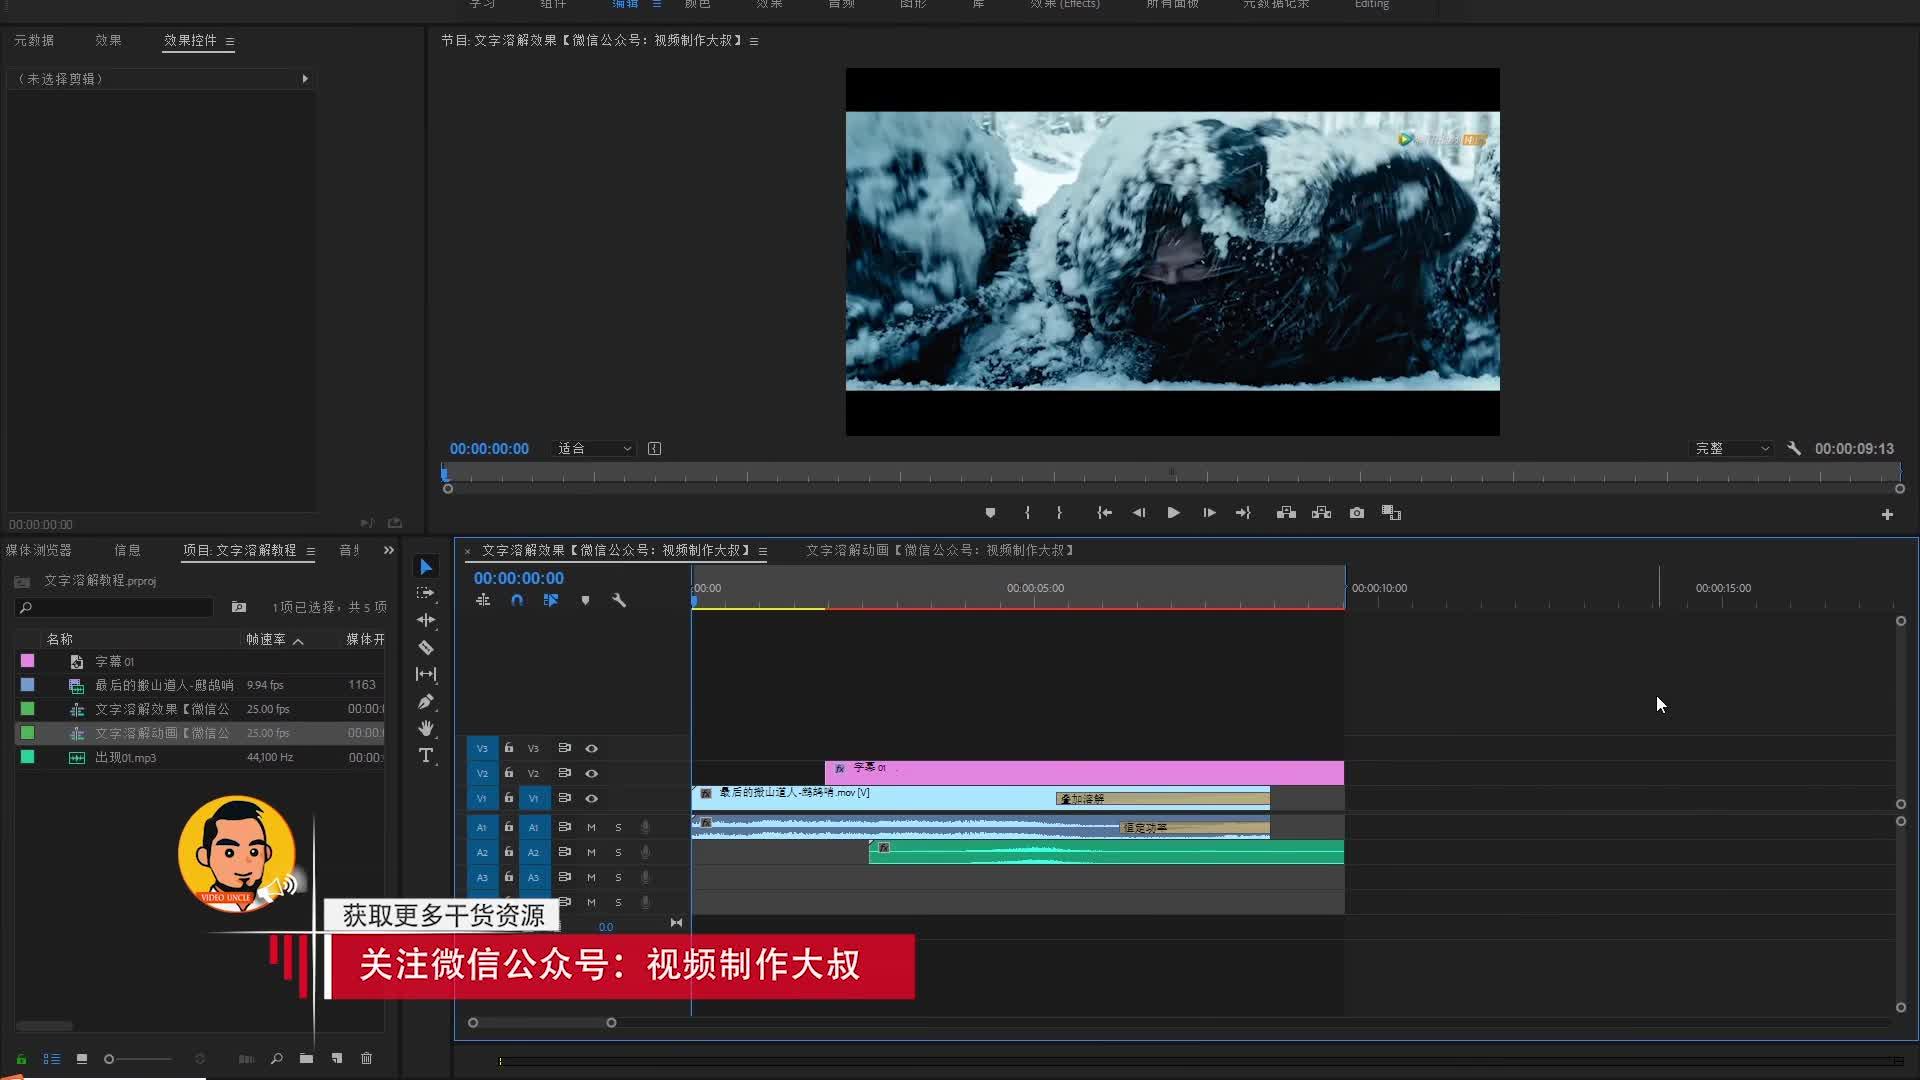Toggle Linked Selection in timeline

[551, 600]
